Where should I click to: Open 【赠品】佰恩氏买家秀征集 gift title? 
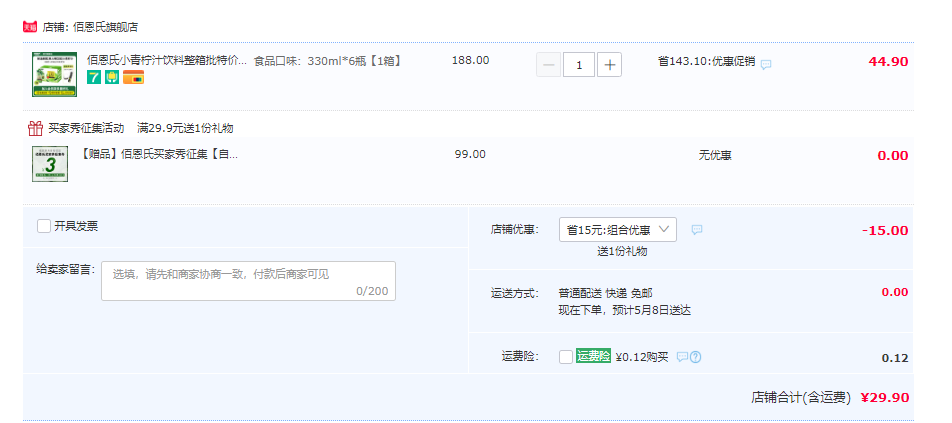point(160,154)
